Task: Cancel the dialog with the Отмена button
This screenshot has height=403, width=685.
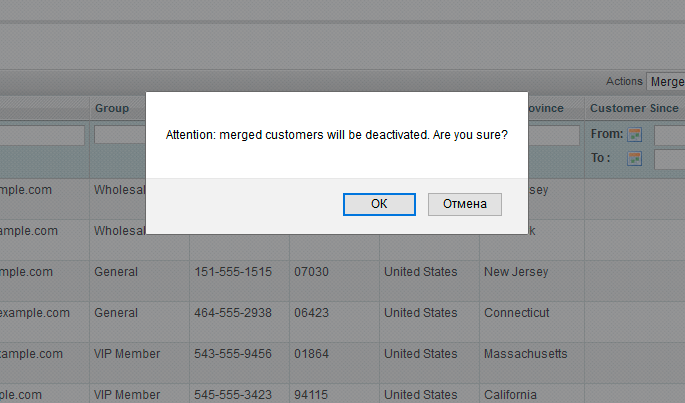Action: [x=465, y=204]
